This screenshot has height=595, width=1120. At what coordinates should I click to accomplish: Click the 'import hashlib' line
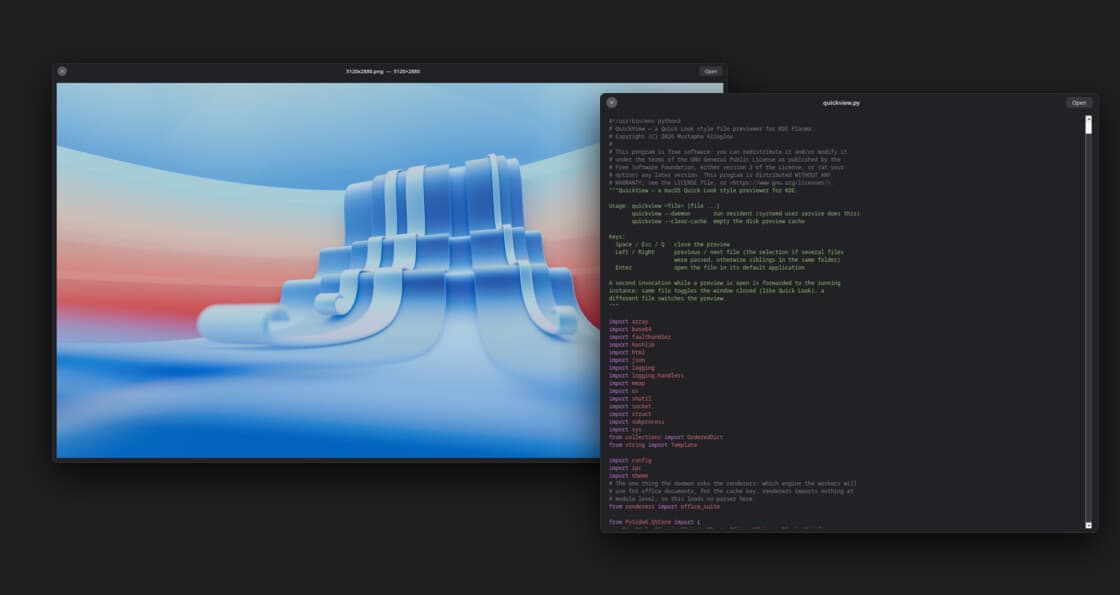pyautogui.click(x=631, y=345)
